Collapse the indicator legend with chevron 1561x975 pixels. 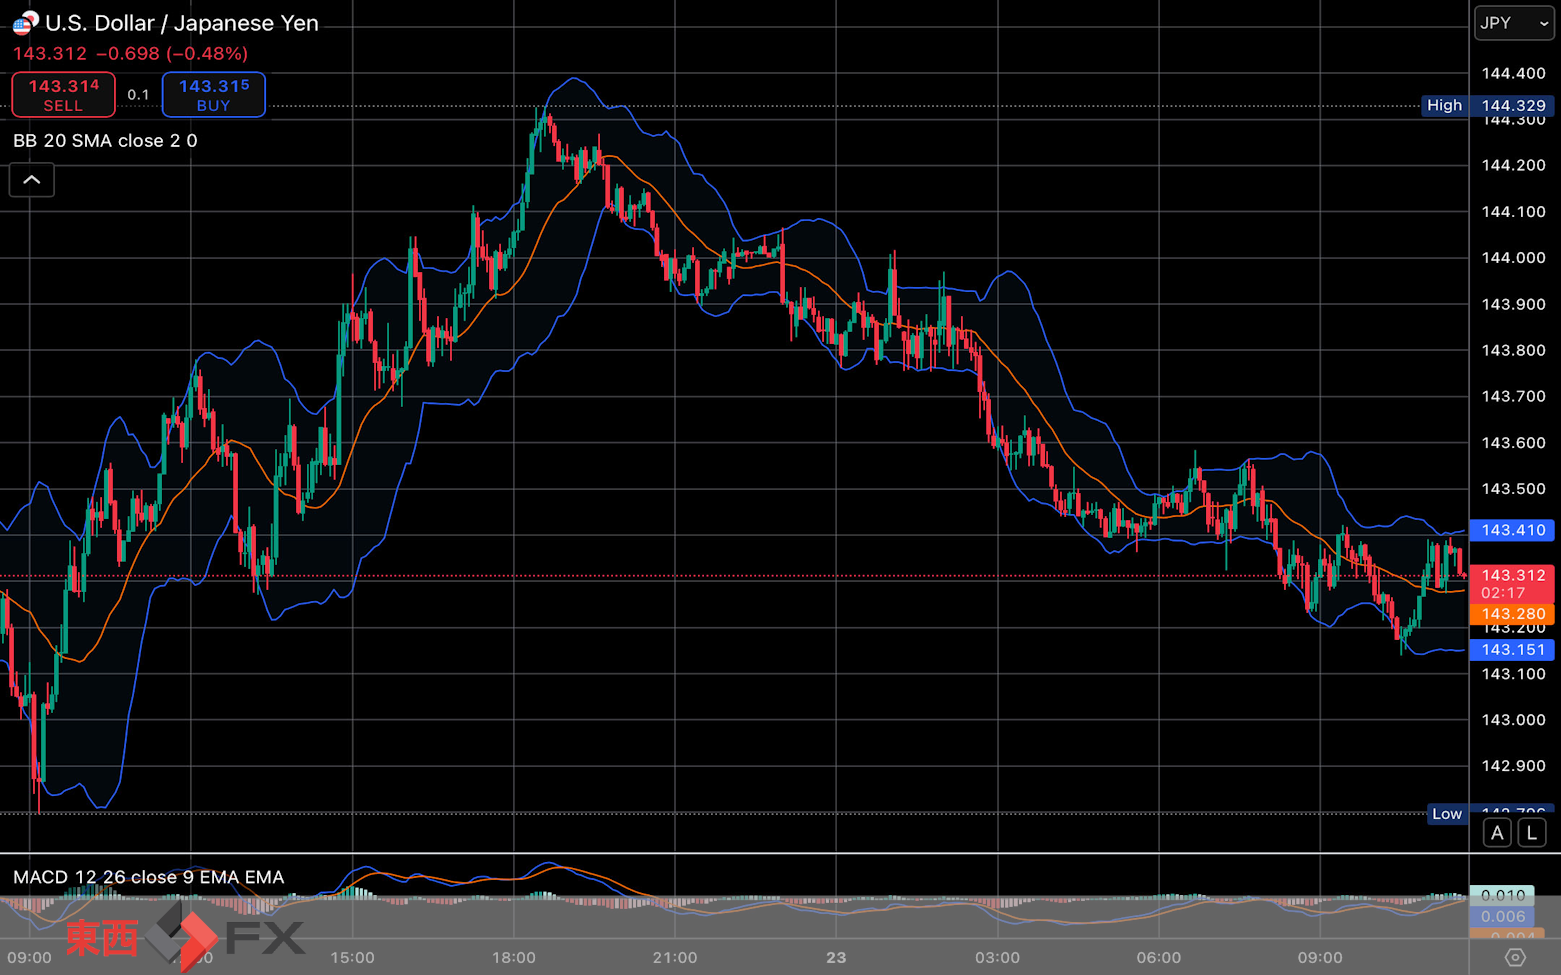[32, 180]
